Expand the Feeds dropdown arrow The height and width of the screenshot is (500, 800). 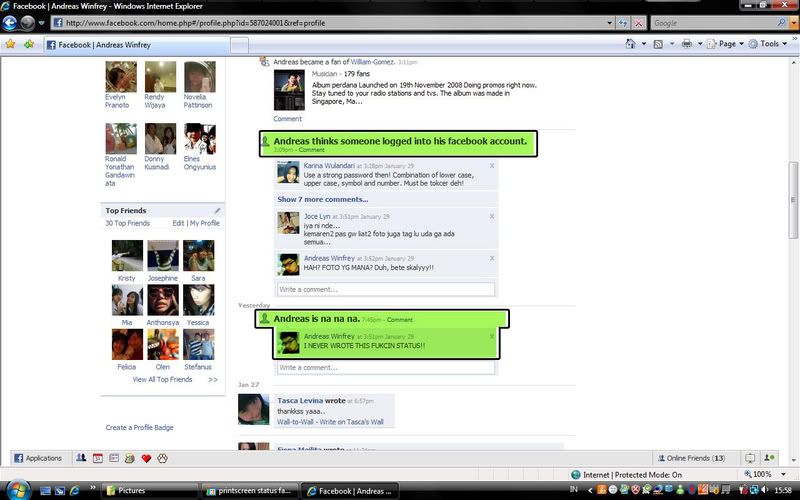coord(671,44)
